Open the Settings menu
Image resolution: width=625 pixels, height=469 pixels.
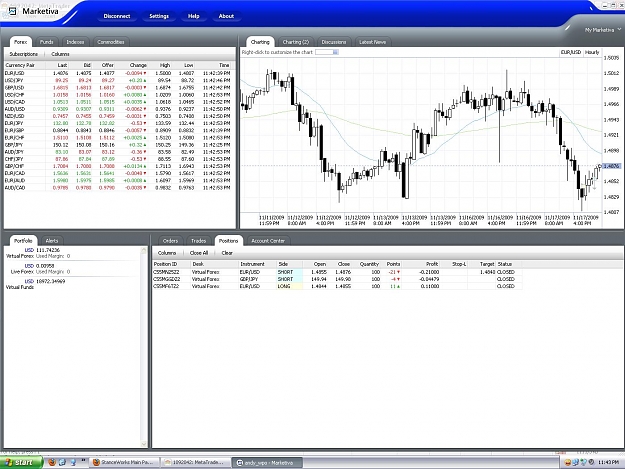[x=159, y=16]
